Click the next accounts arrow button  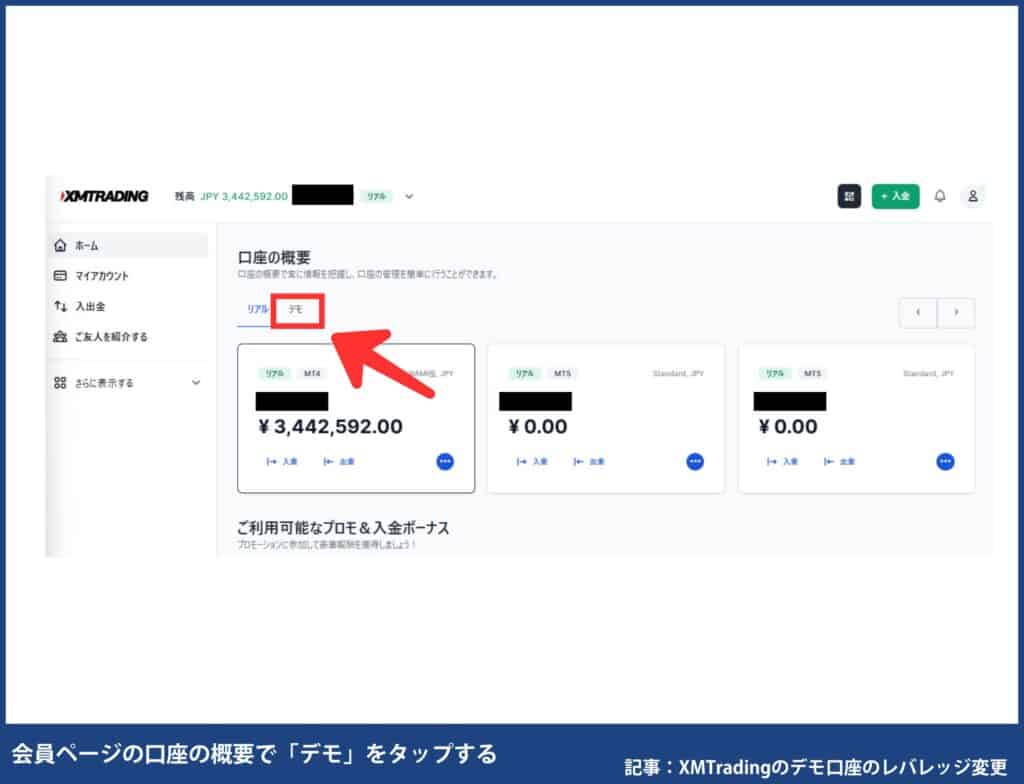pyautogui.click(x=956, y=312)
